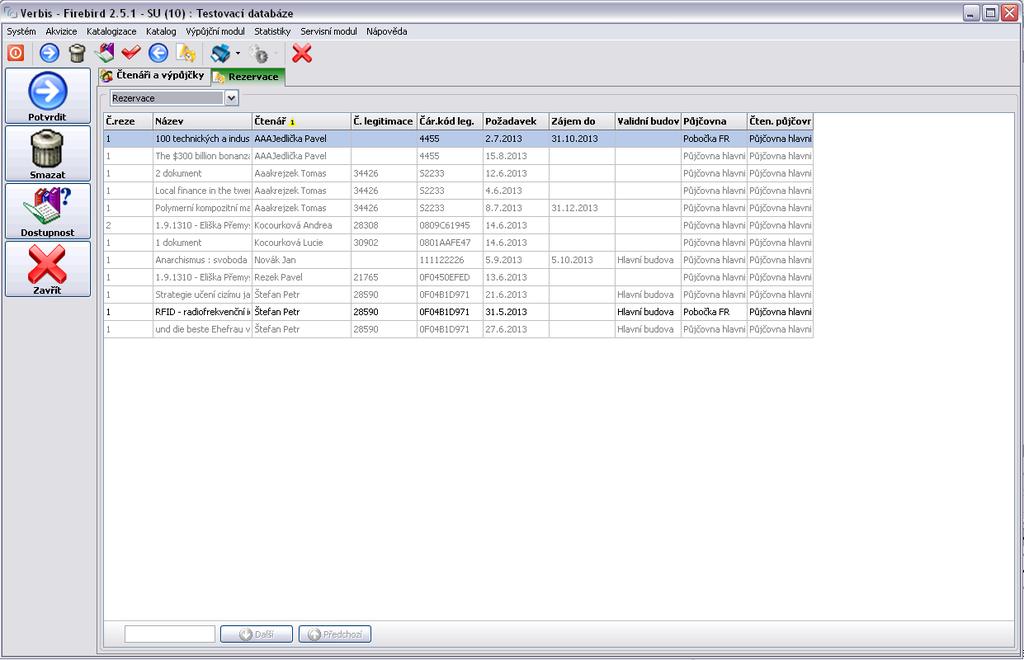Click reader name Kocourková Andrea
Screen dimensions: 1024x660
point(293,225)
